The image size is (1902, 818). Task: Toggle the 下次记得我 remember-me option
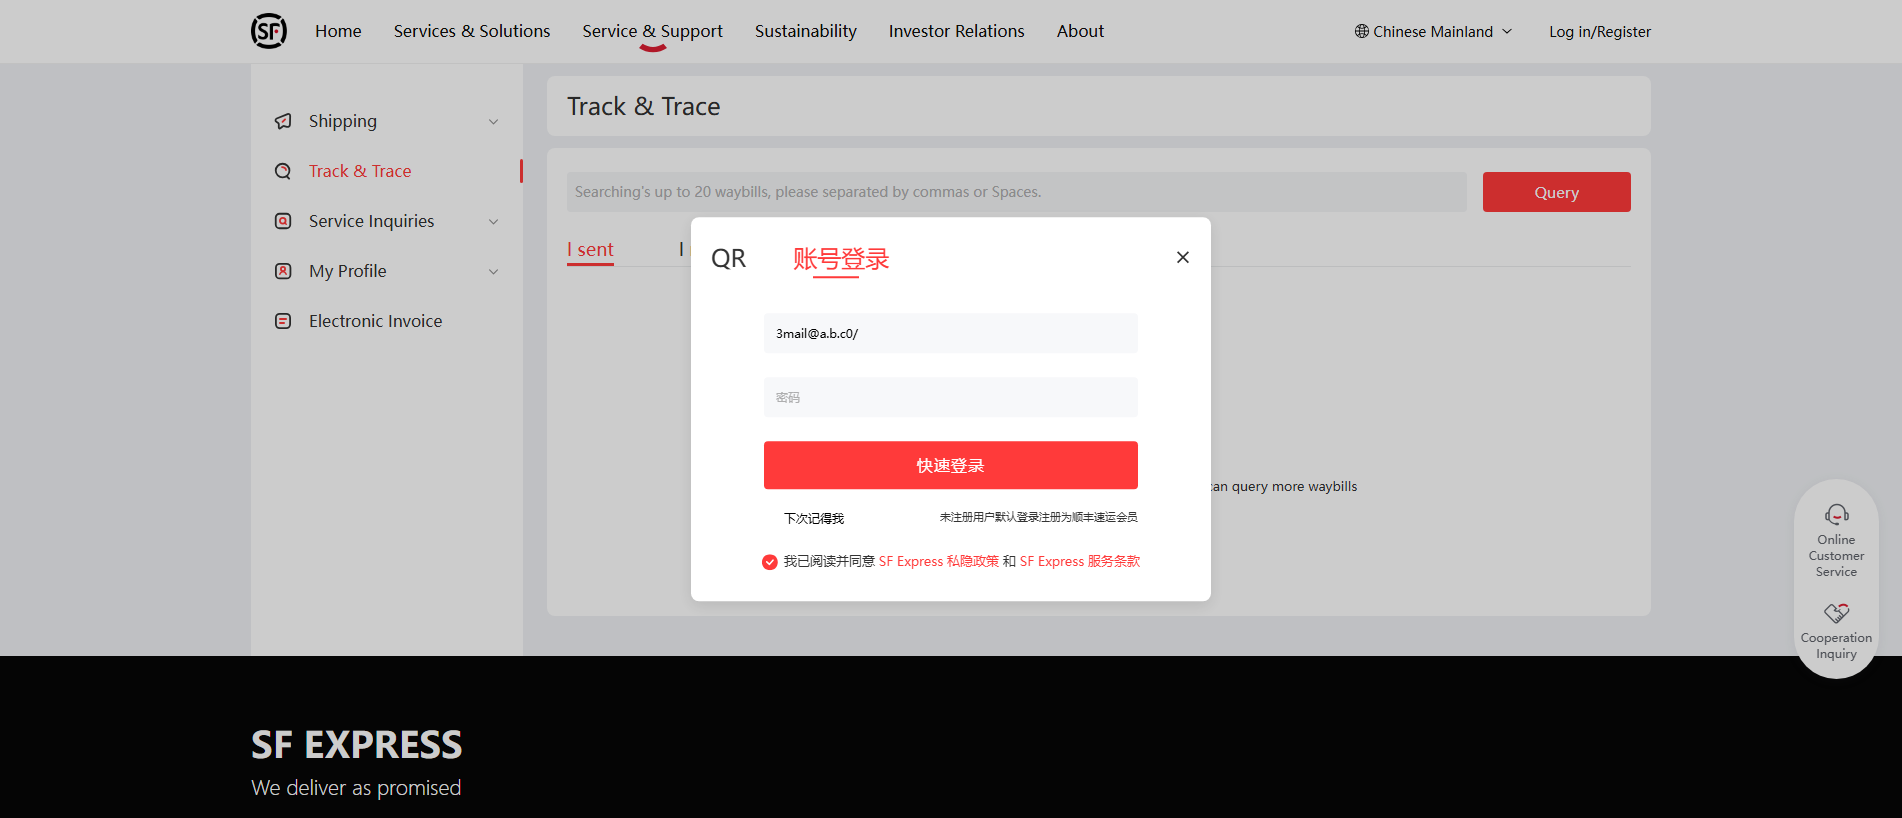(813, 518)
